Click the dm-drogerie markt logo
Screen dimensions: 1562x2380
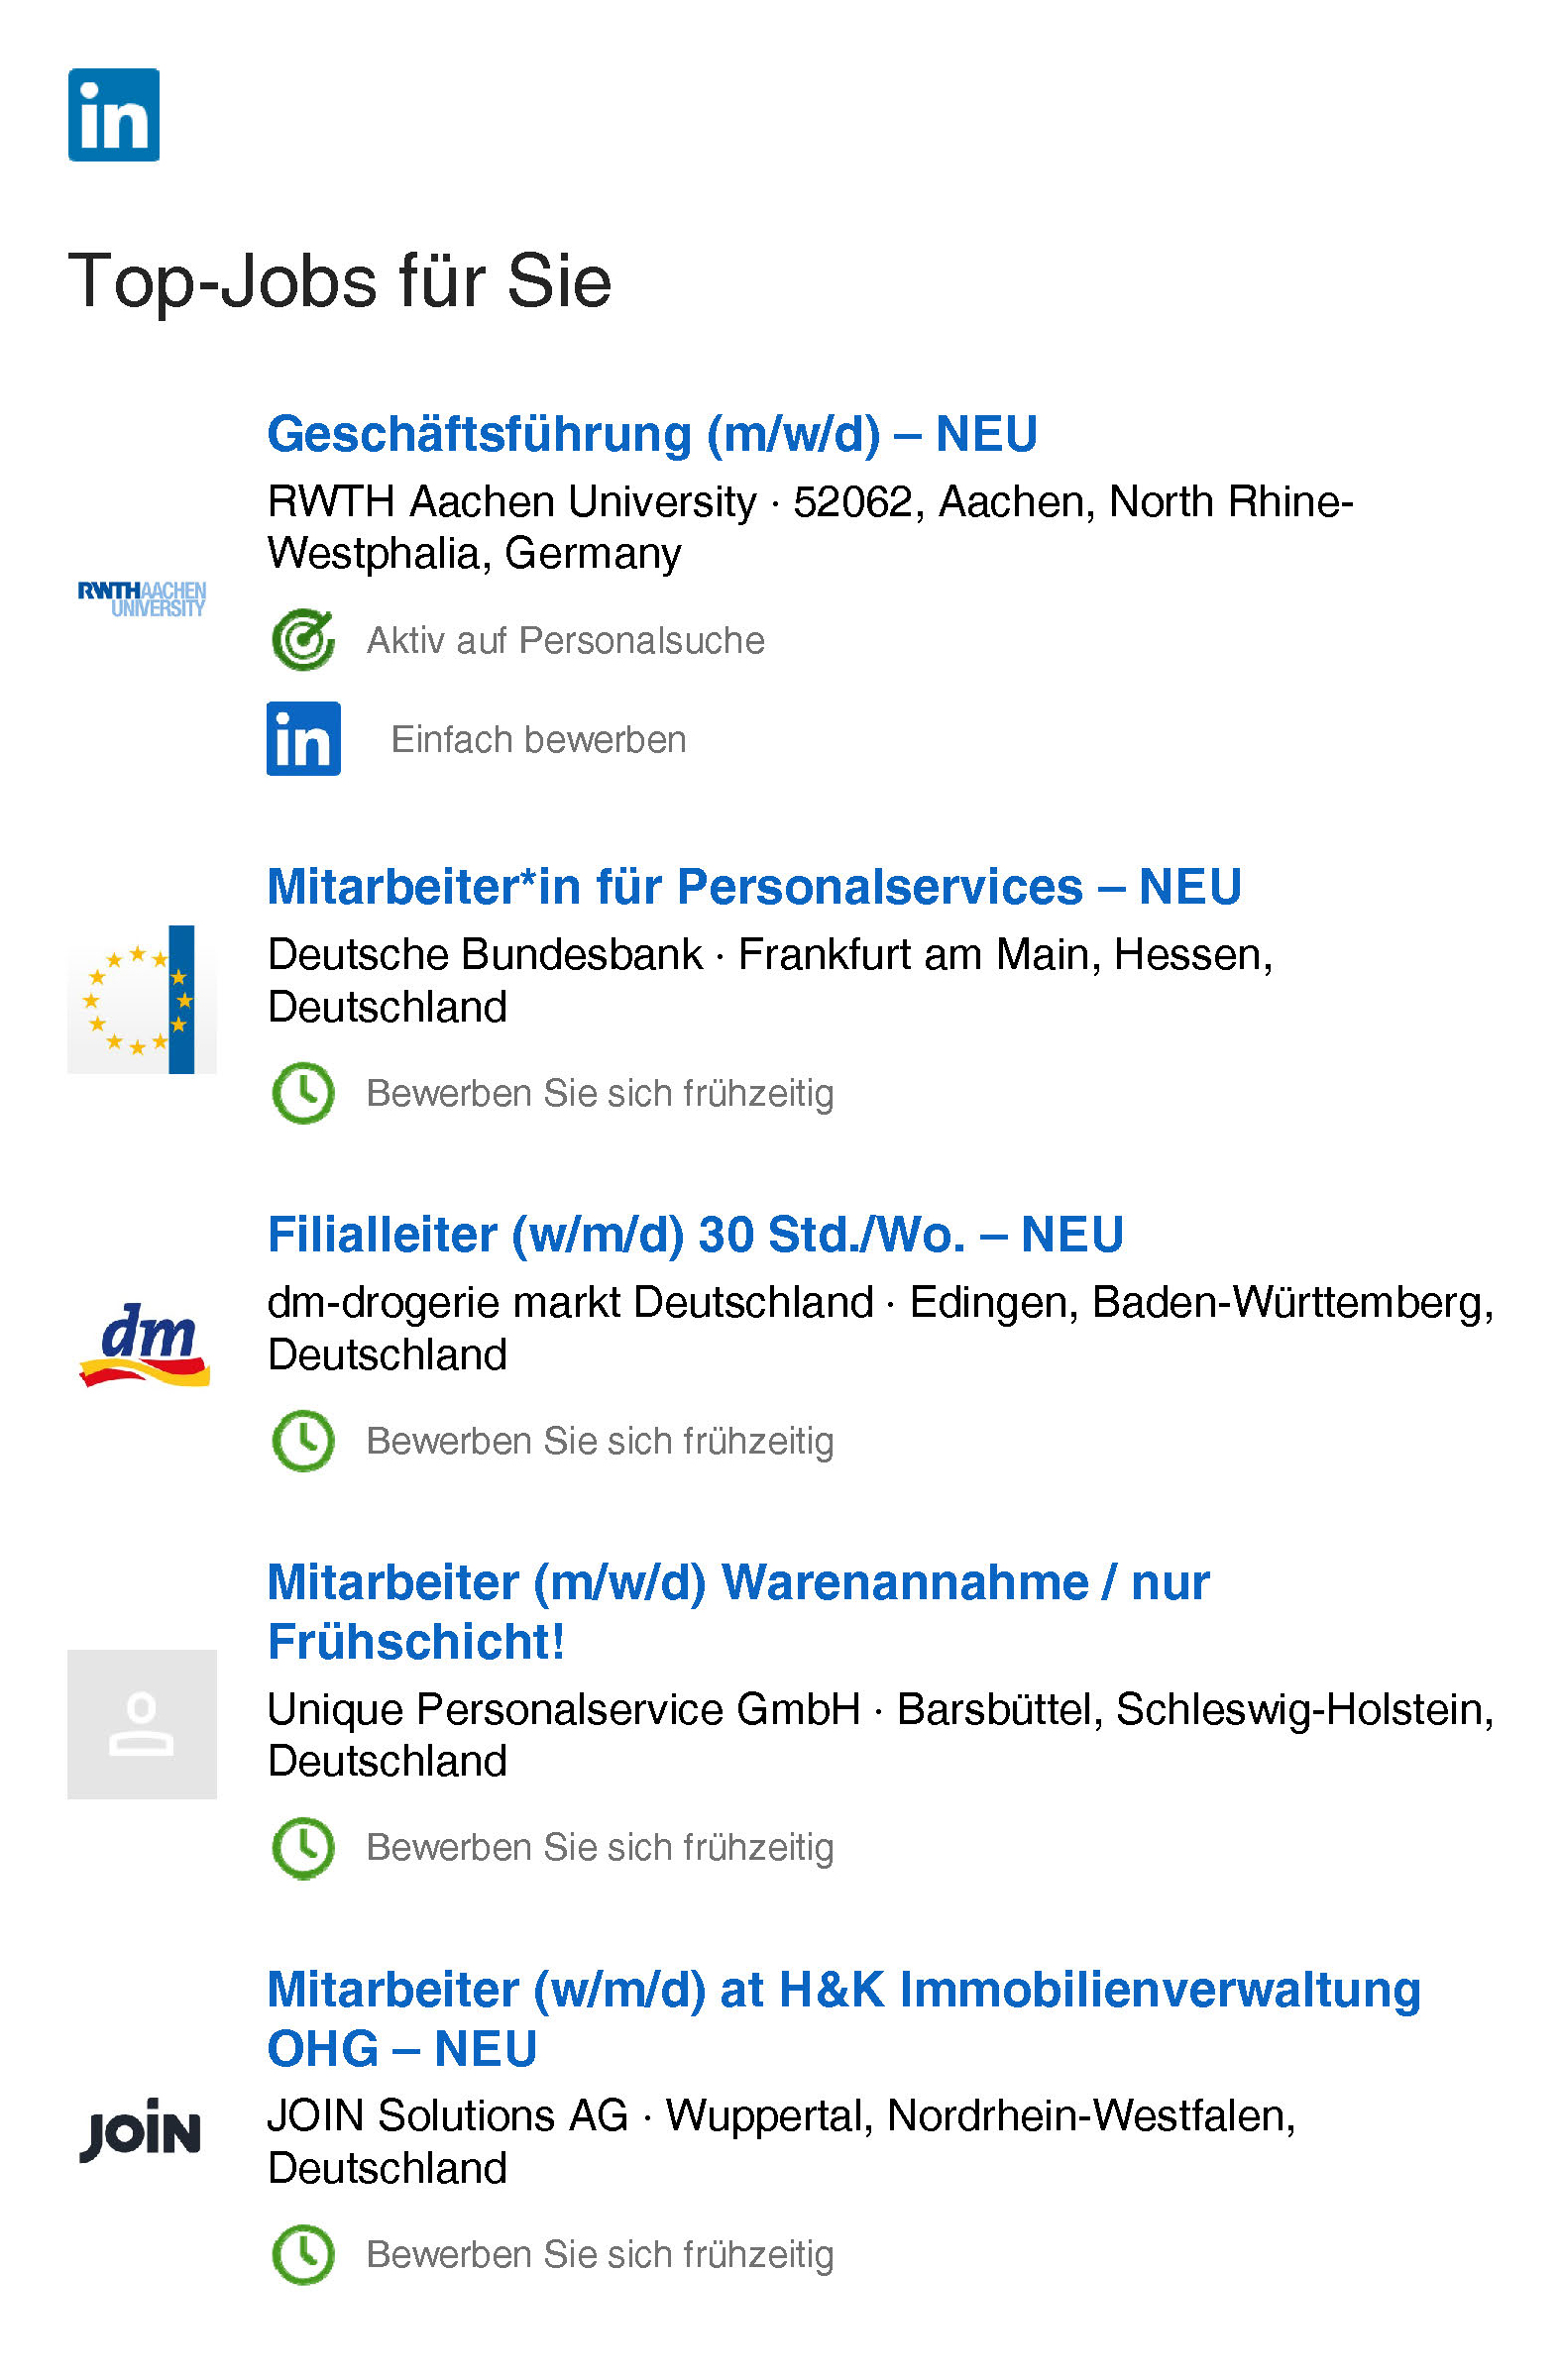(x=144, y=1343)
